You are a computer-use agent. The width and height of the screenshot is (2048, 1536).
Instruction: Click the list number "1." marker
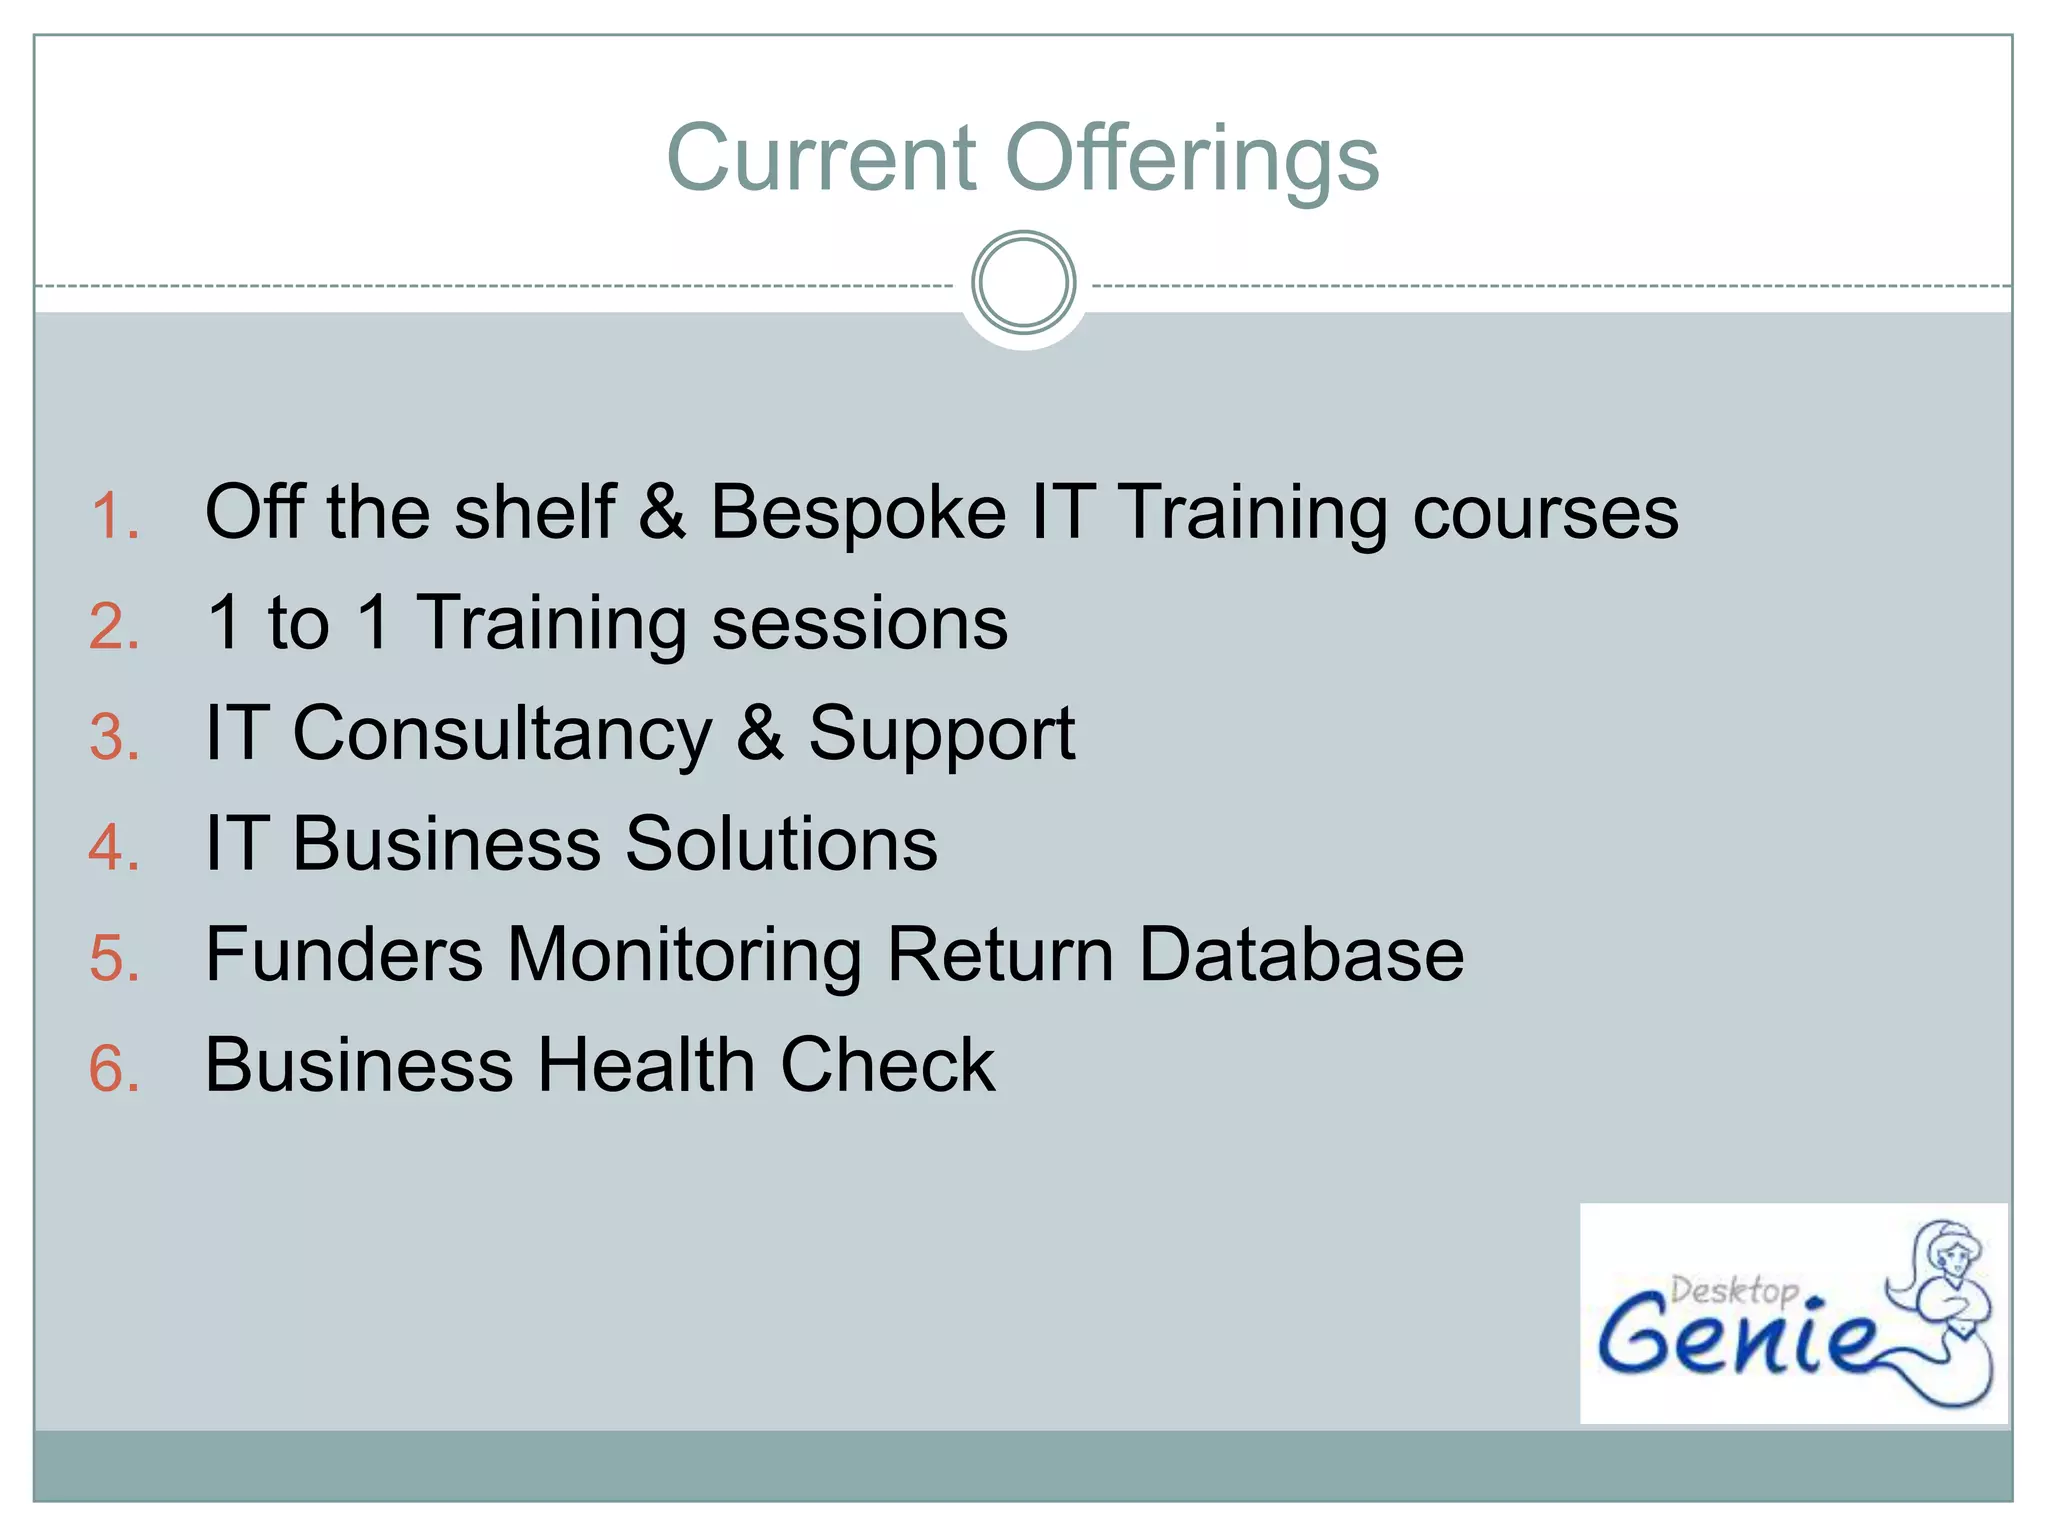[114, 517]
